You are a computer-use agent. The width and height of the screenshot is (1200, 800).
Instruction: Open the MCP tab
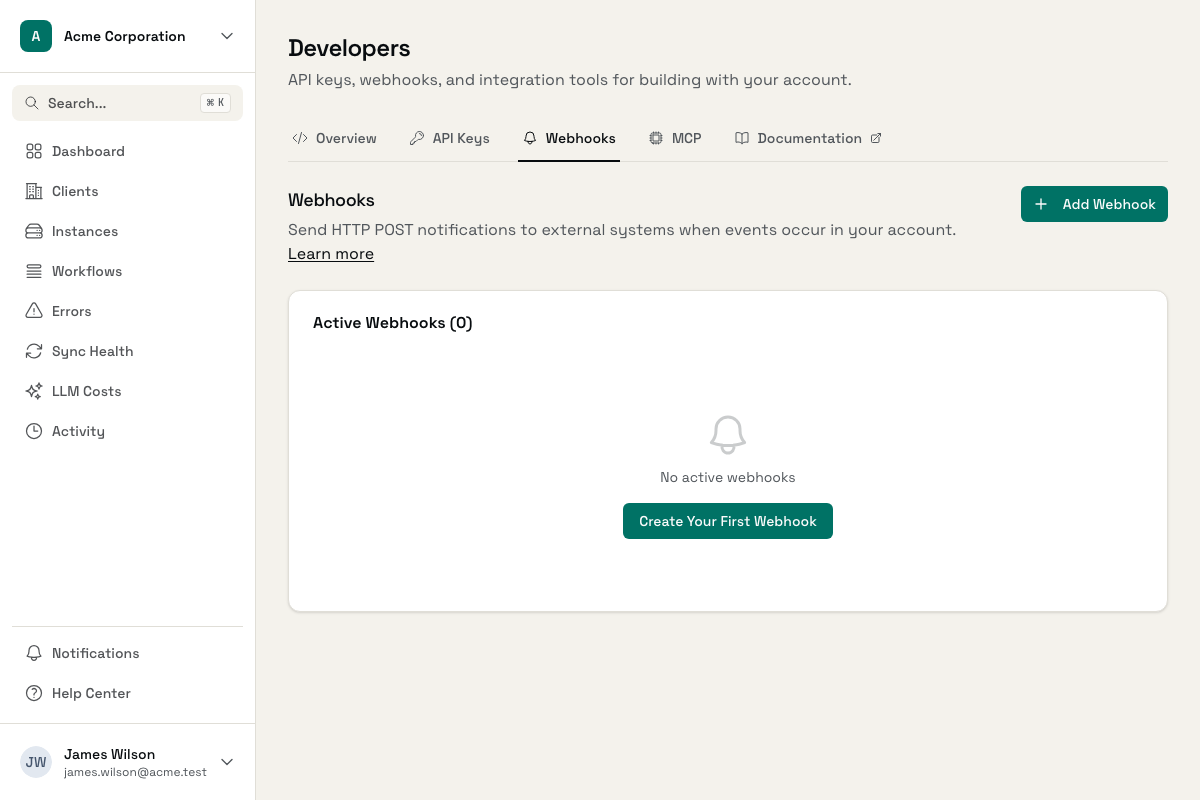click(675, 139)
